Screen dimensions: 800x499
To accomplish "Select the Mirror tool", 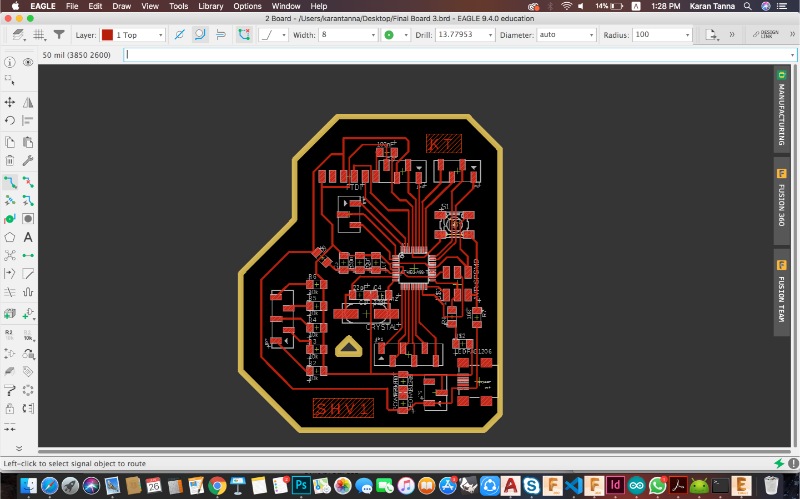I will pos(28,102).
